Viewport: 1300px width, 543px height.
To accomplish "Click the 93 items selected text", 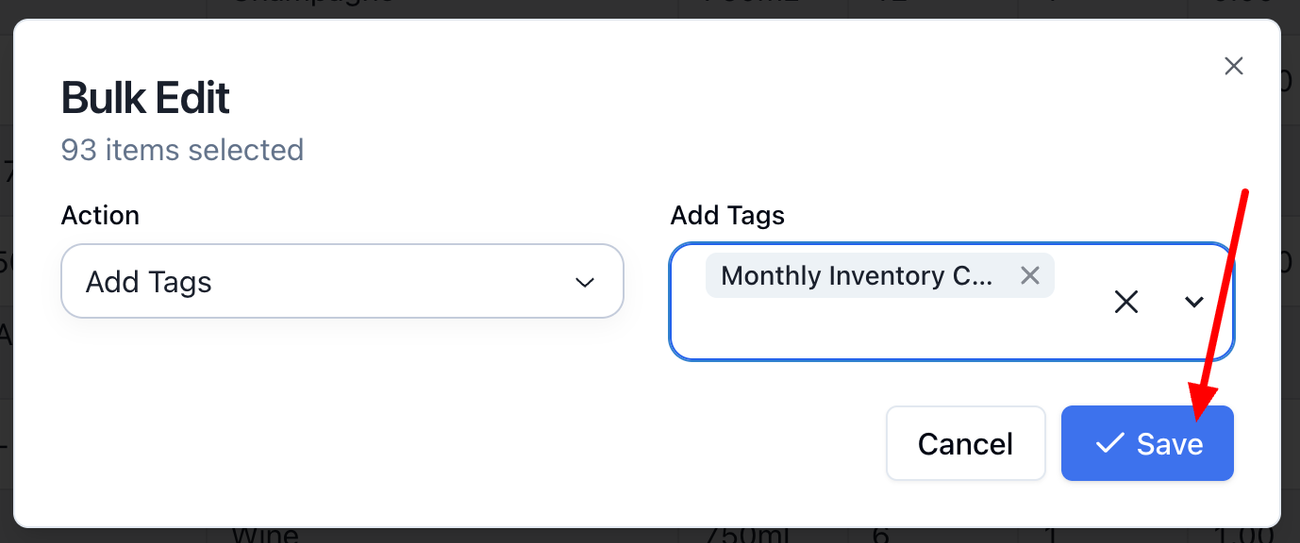I will 182,150.
